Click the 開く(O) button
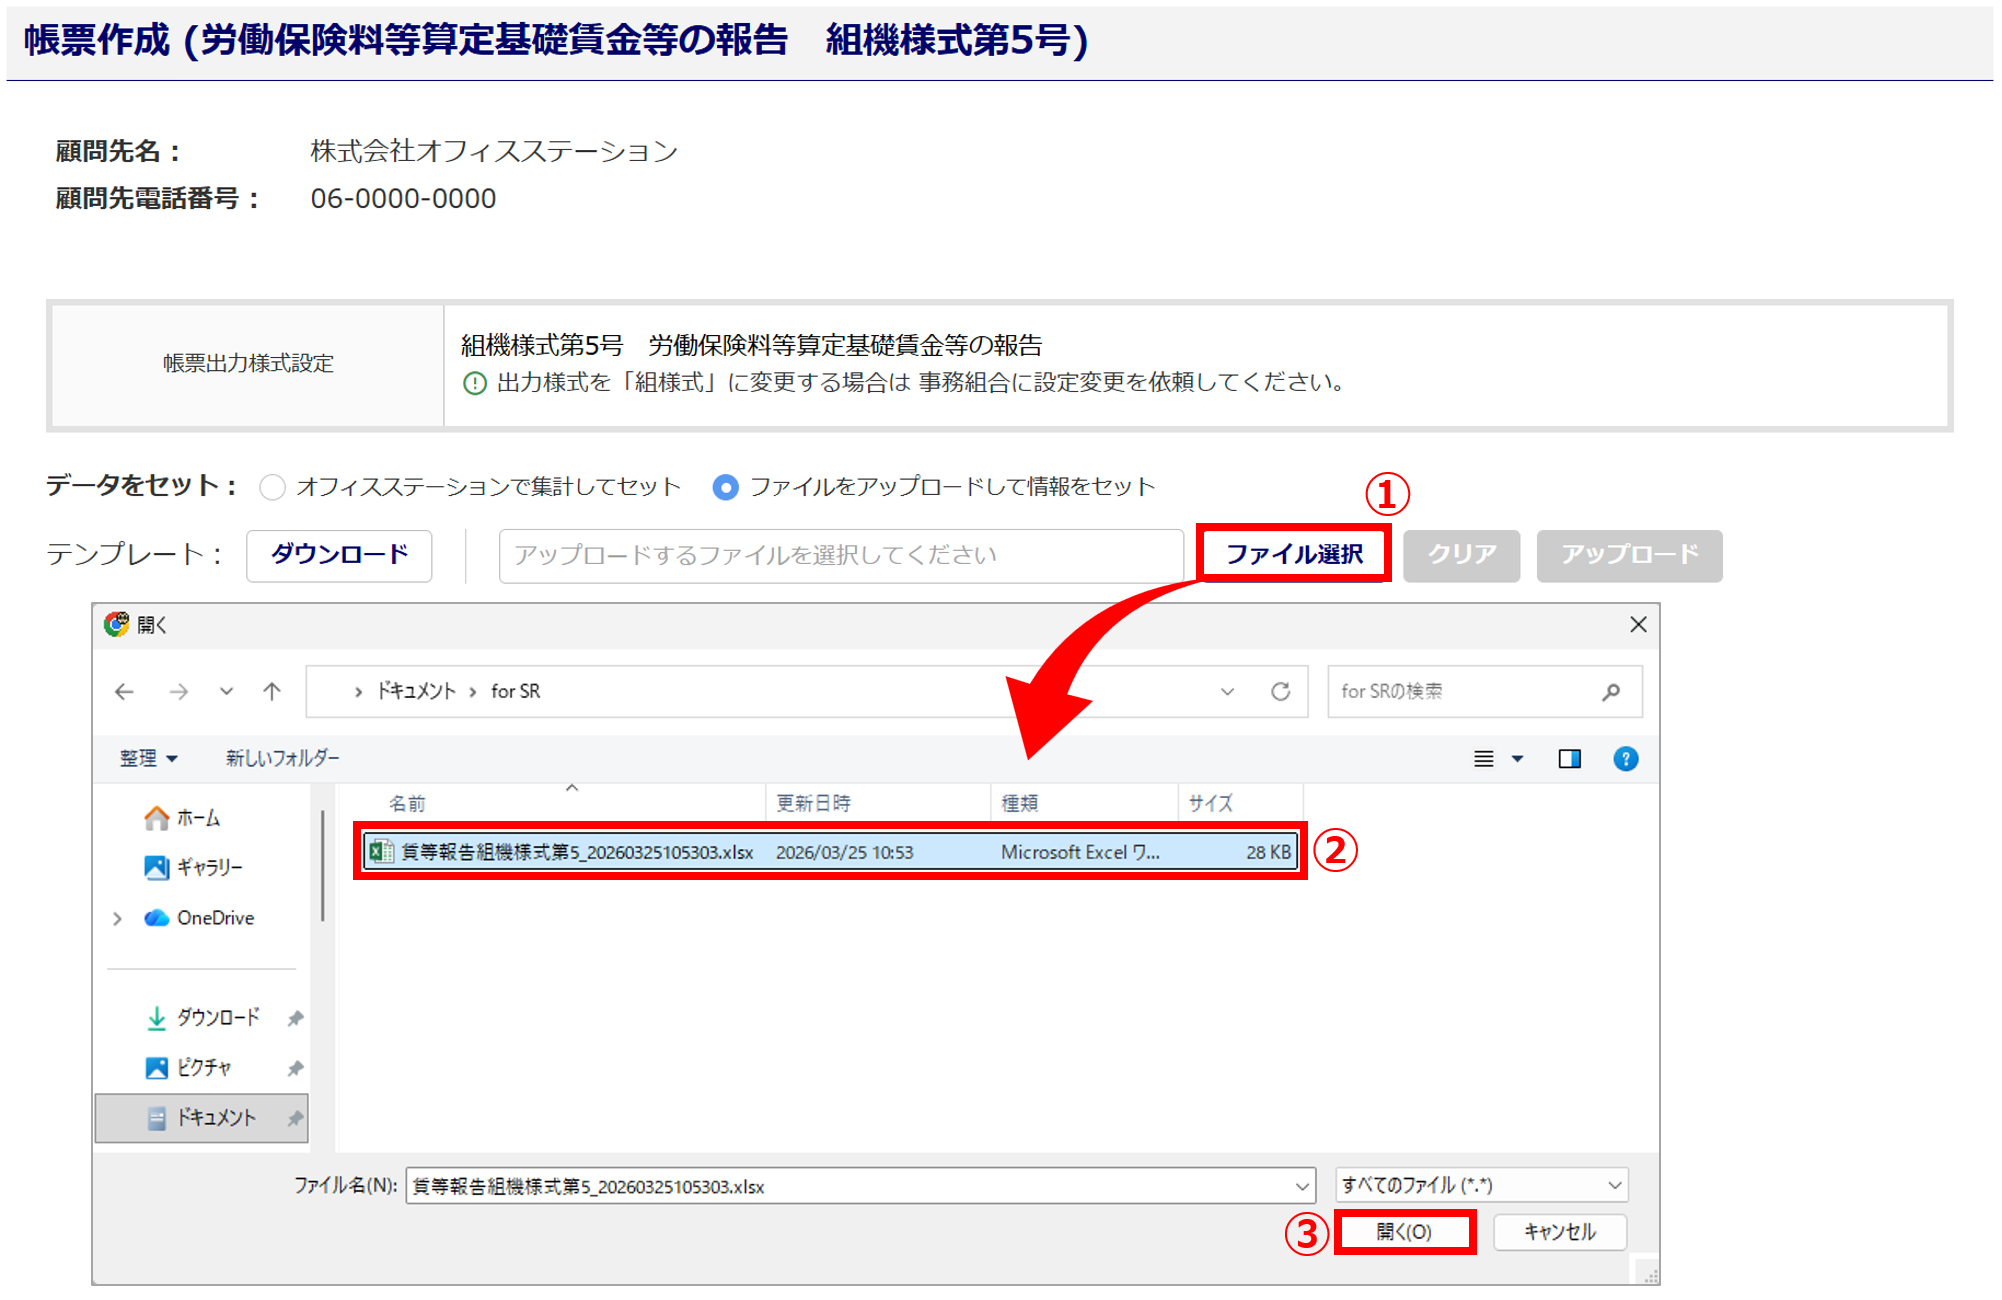The height and width of the screenshot is (1300, 2002). point(1404,1231)
